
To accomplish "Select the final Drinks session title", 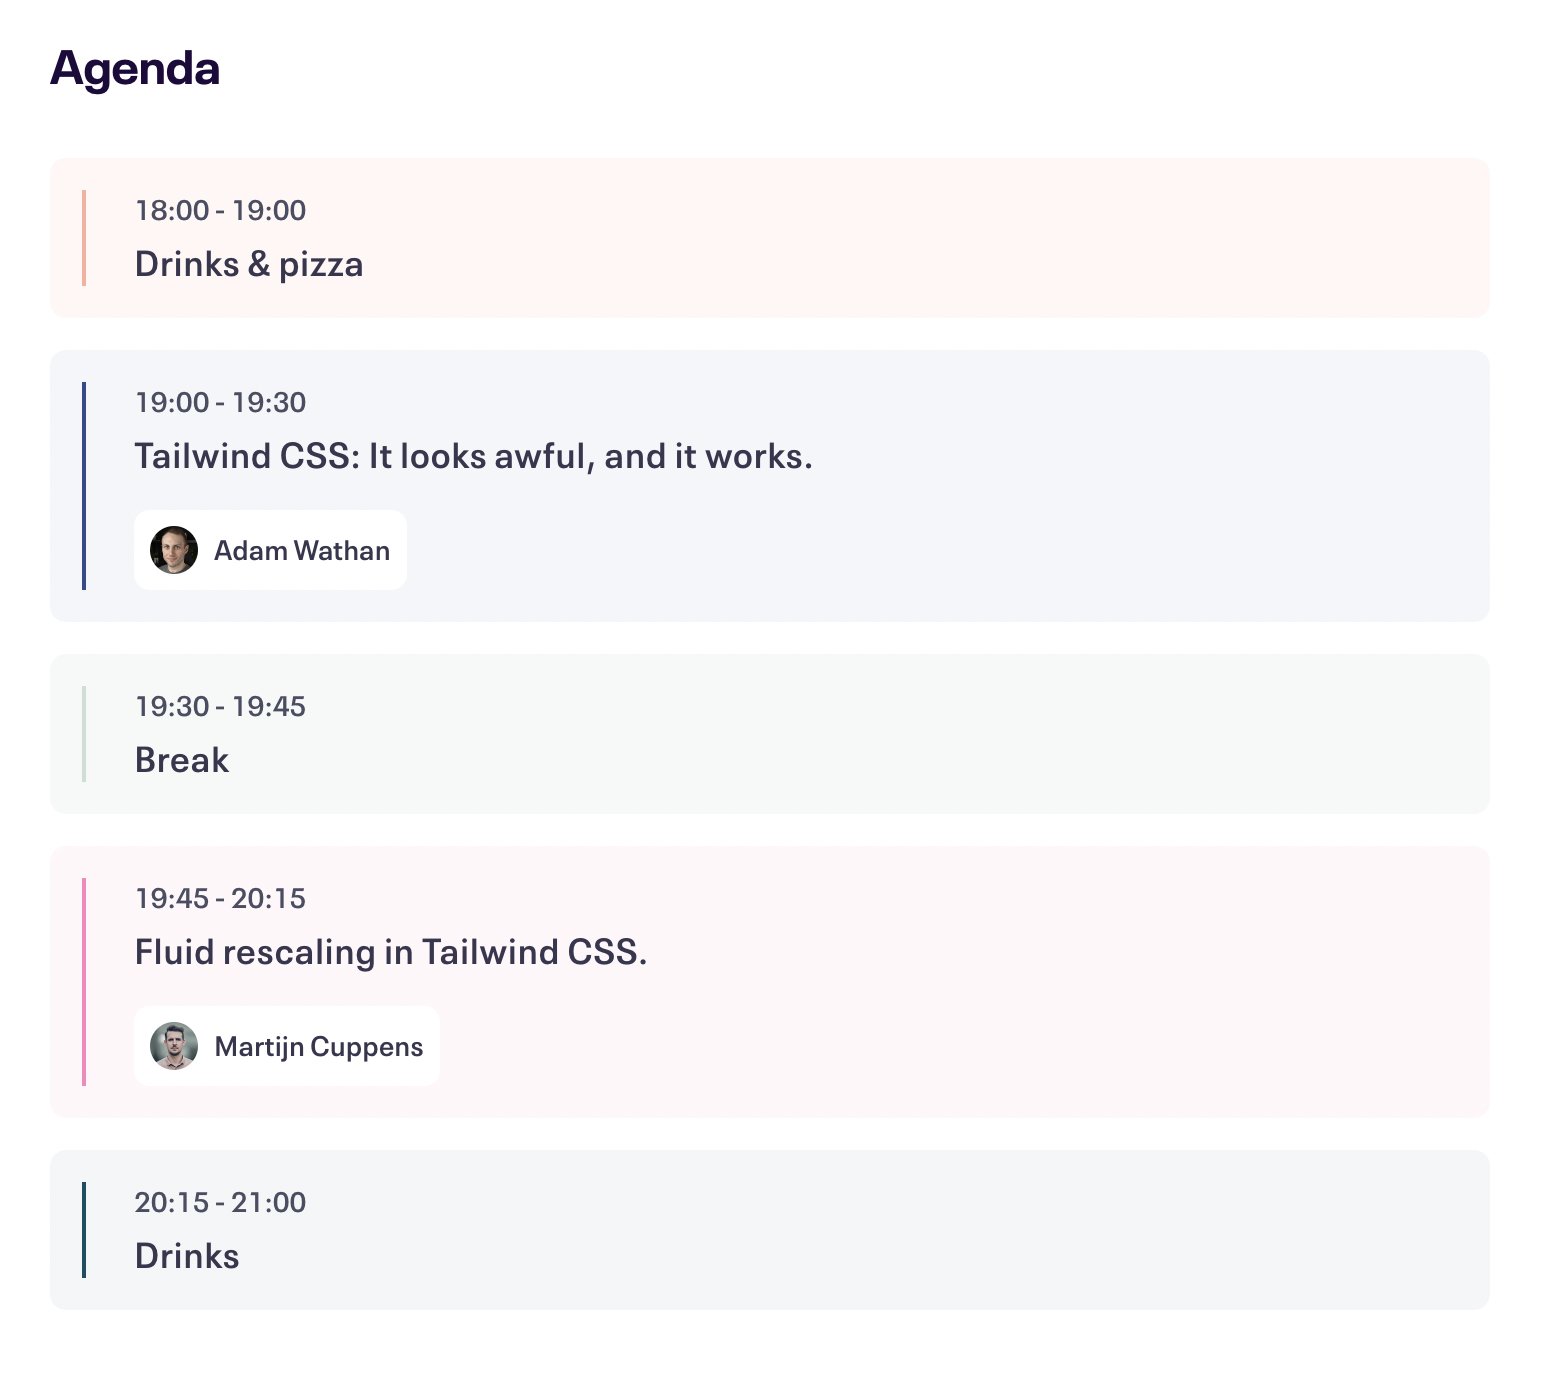I will pyautogui.click(x=187, y=1256).
